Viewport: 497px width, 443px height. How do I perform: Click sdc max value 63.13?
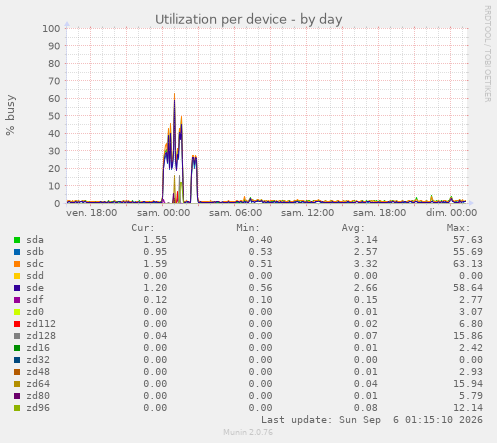pyautogui.click(x=468, y=264)
